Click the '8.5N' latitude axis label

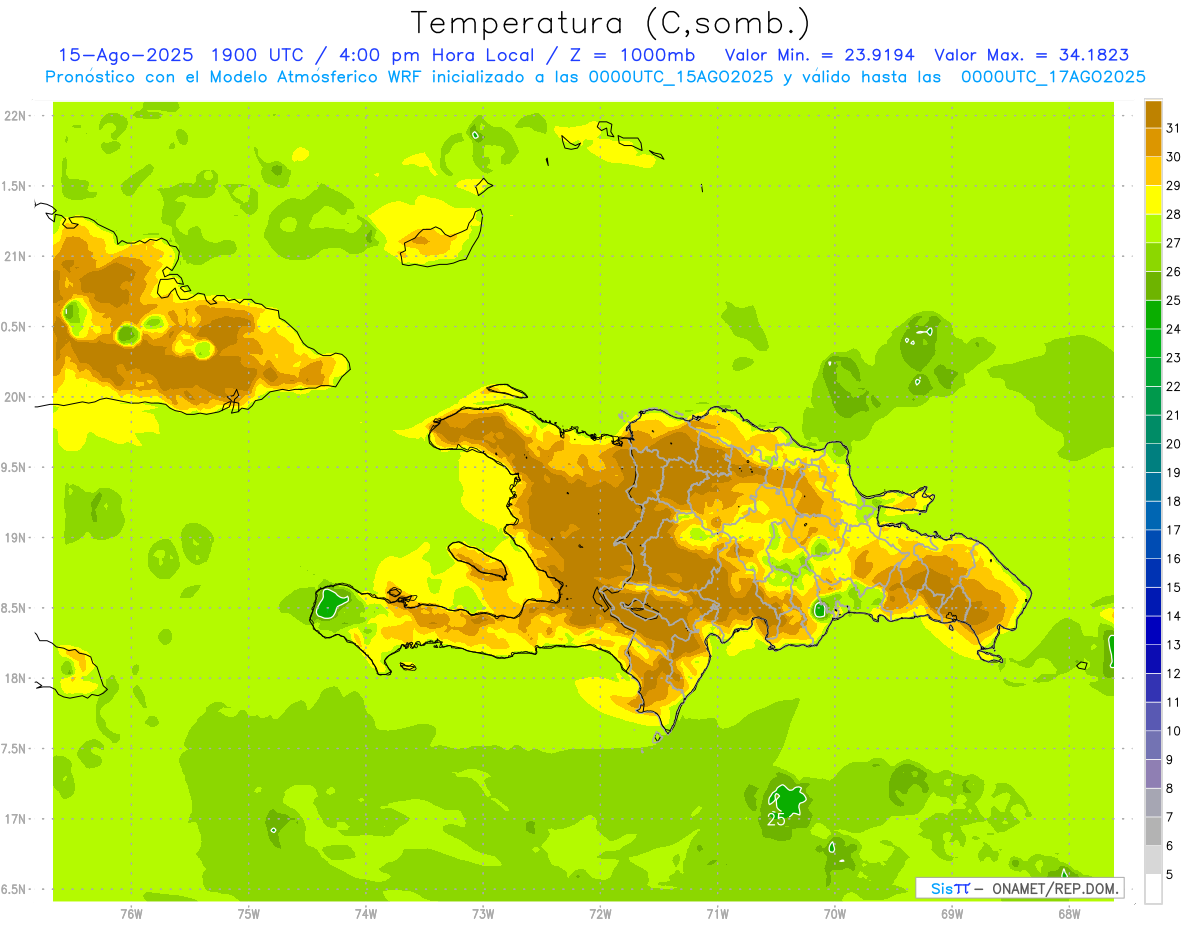(x=16, y=608)
